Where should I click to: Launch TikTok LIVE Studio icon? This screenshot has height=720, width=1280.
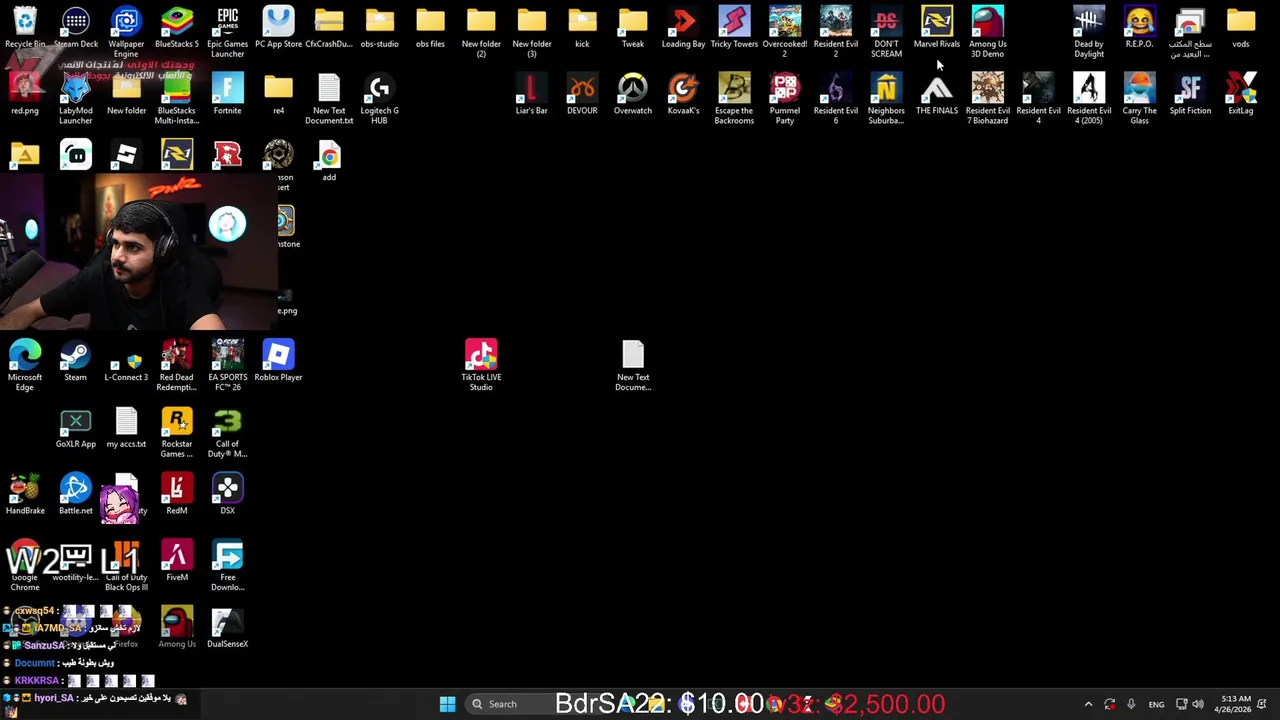(x=481, y=365)
